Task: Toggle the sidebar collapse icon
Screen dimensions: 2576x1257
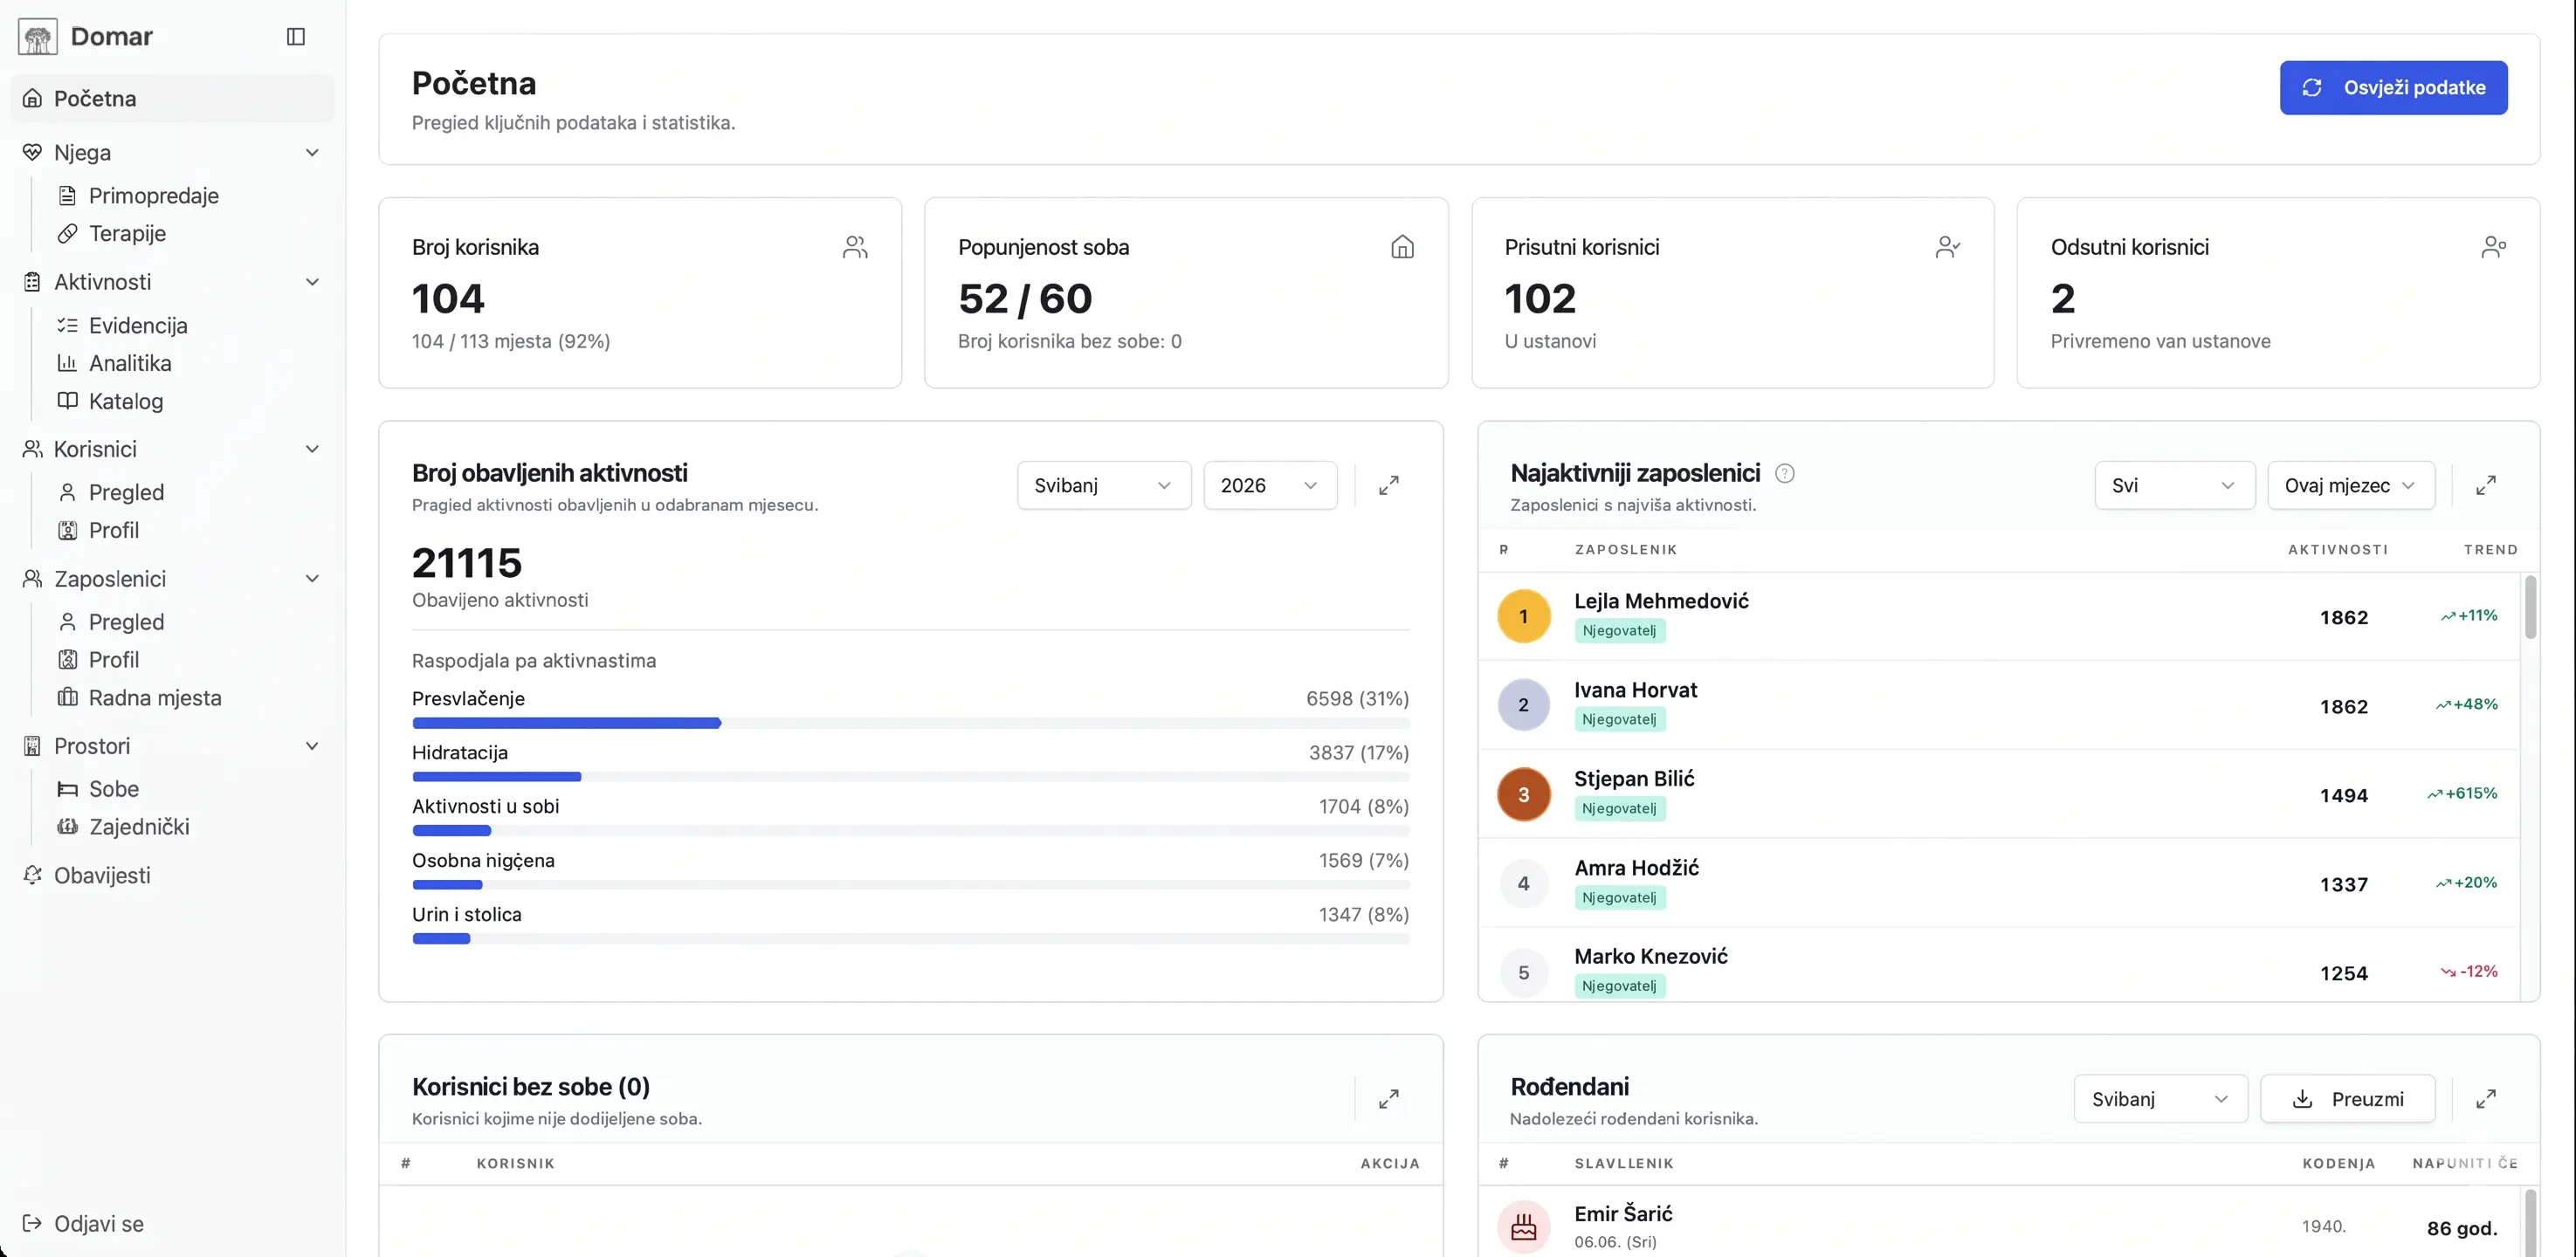Action: tap(296, 37)
